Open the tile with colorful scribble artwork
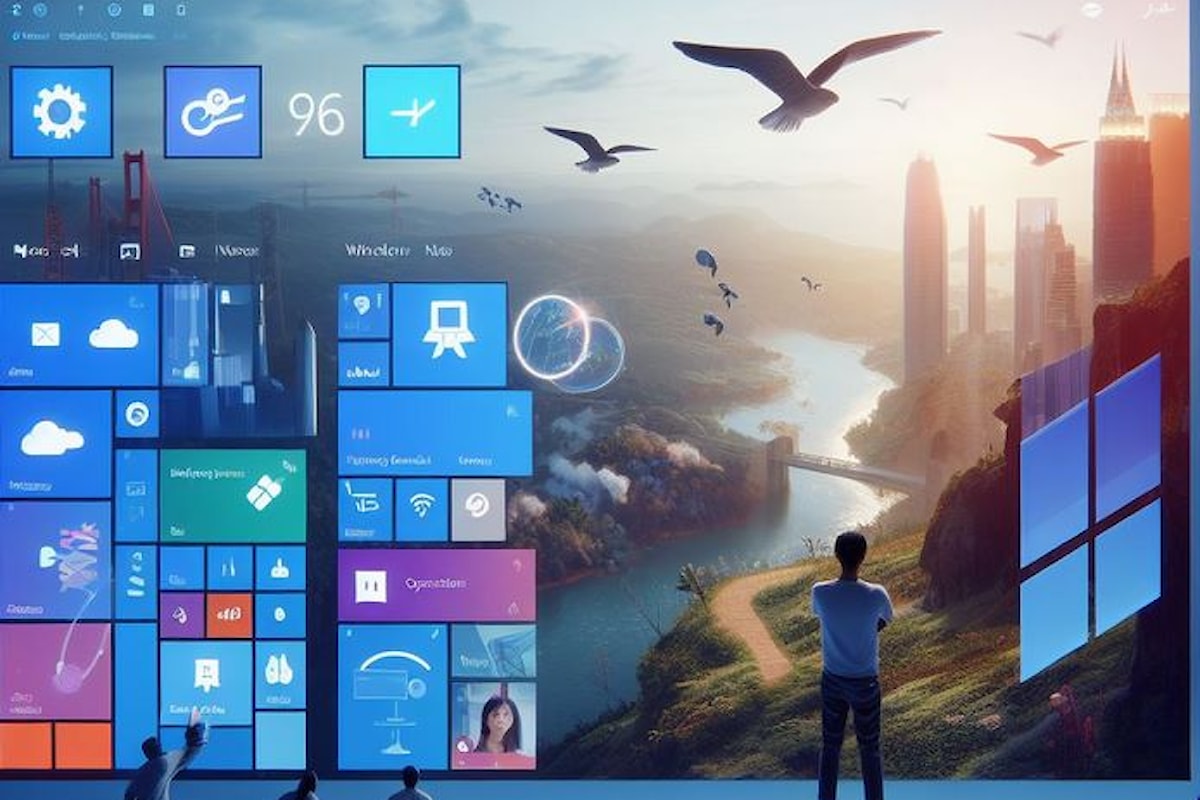The width and height of the screenshot is (1200, 800). tap(55, 560)
